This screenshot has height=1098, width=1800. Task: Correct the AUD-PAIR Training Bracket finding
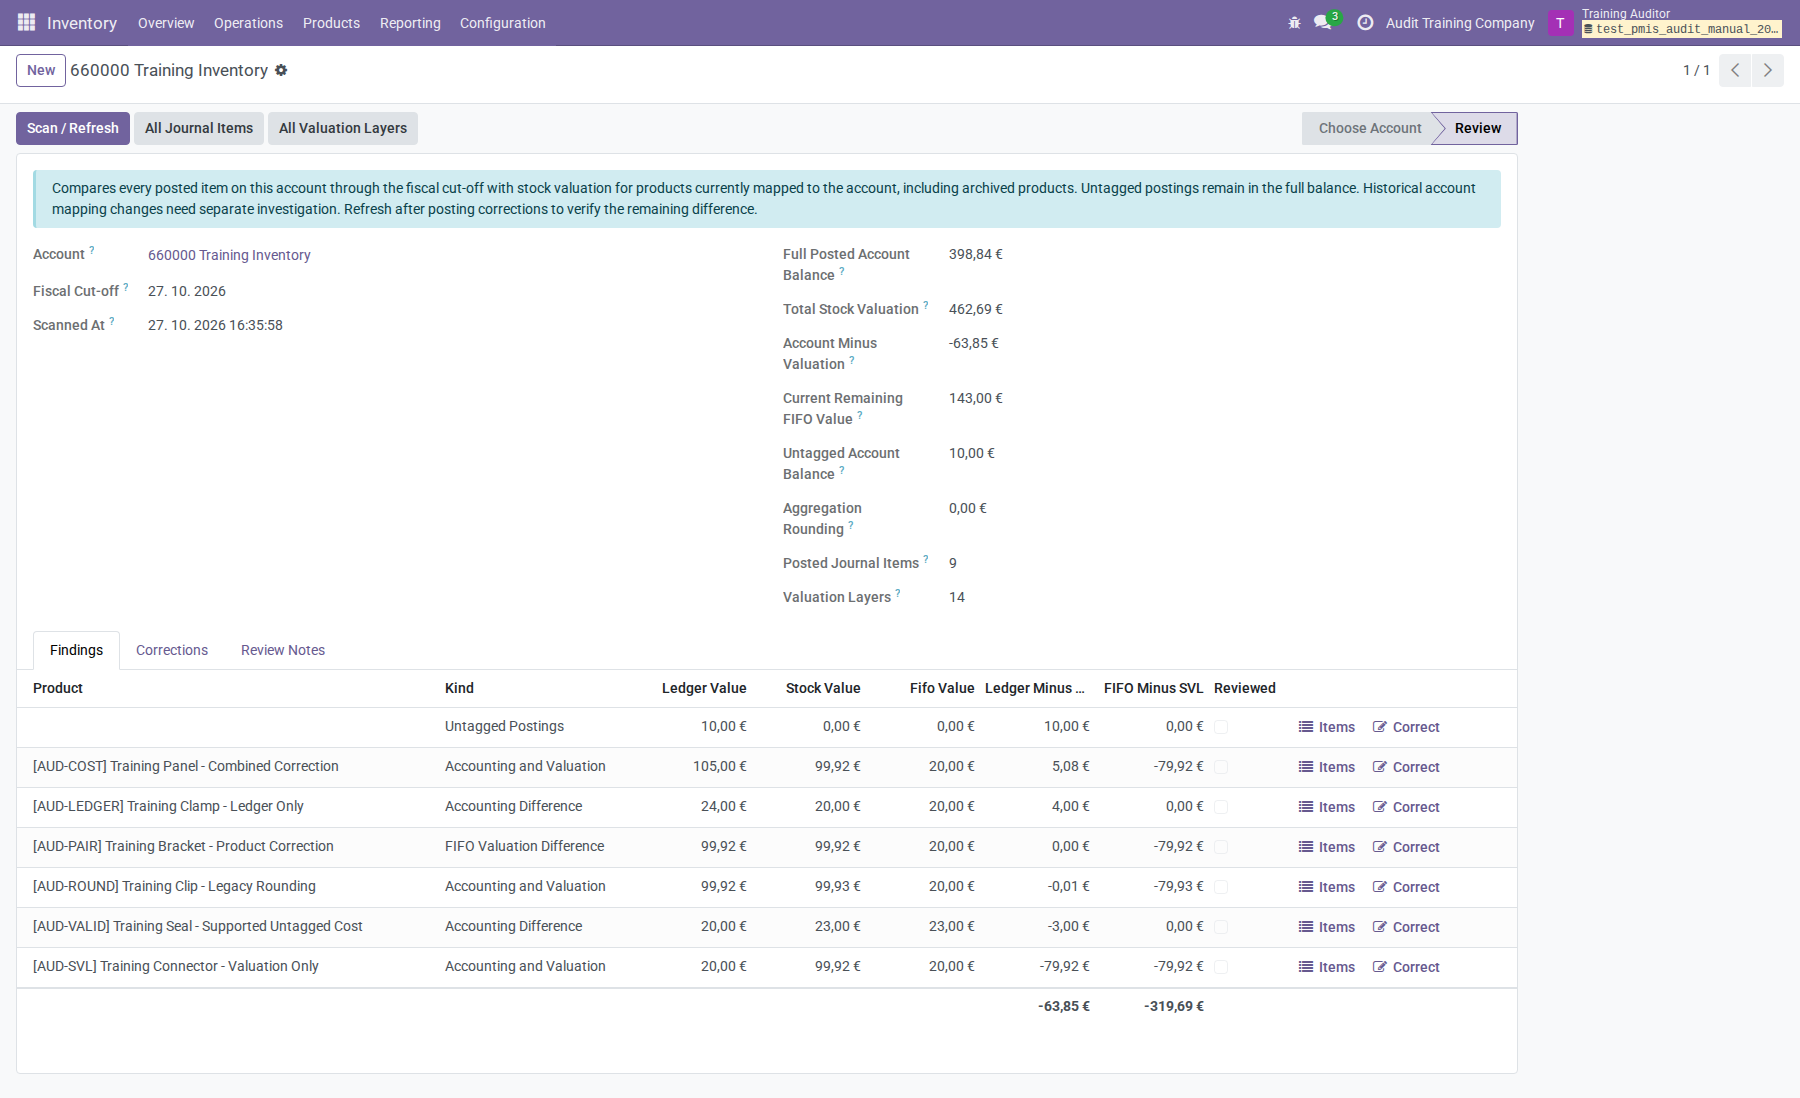click(x=1406, y=847)
